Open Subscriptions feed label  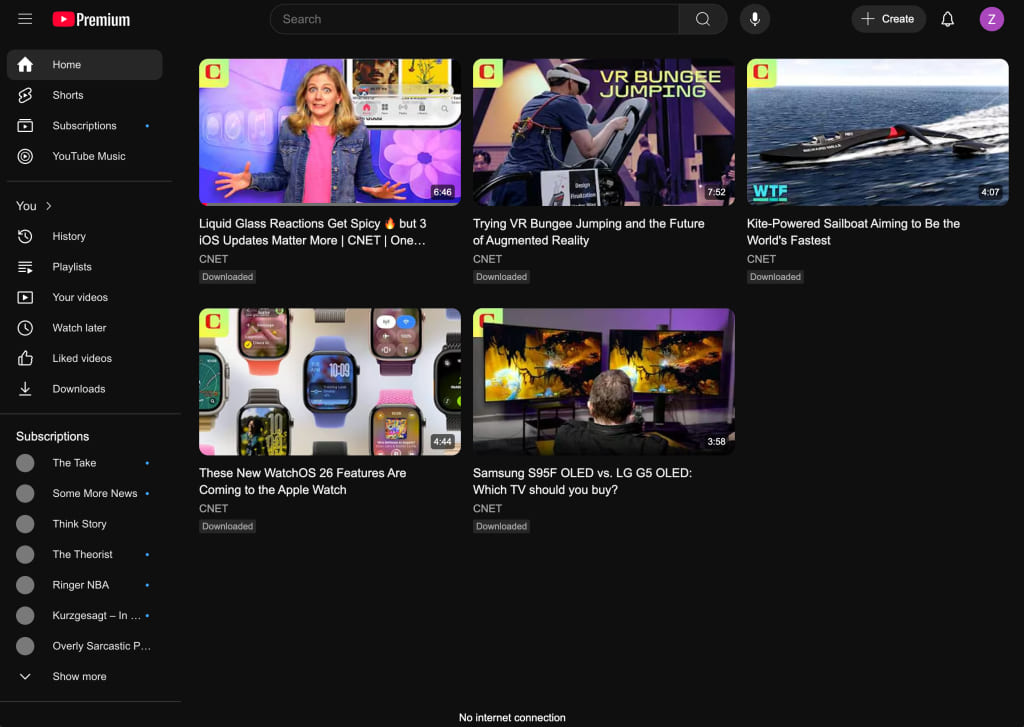84,125
